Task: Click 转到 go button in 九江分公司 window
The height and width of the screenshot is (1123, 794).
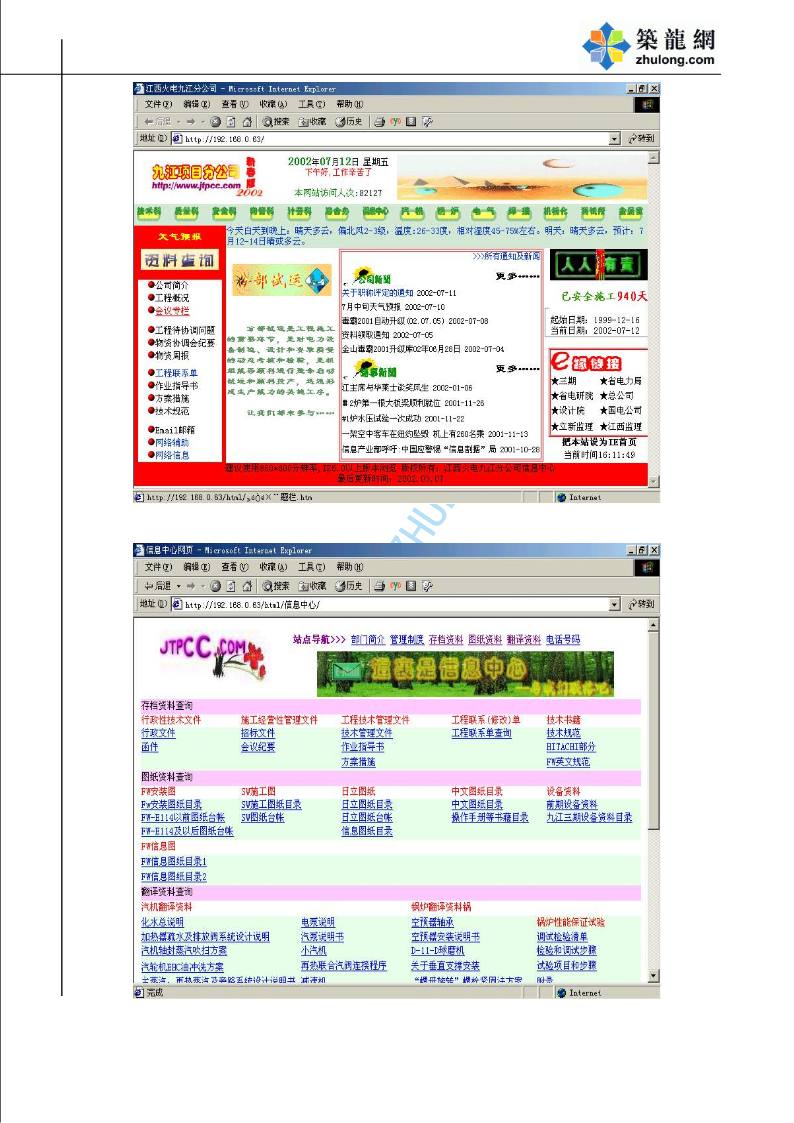Action: (x=642, y=138)
